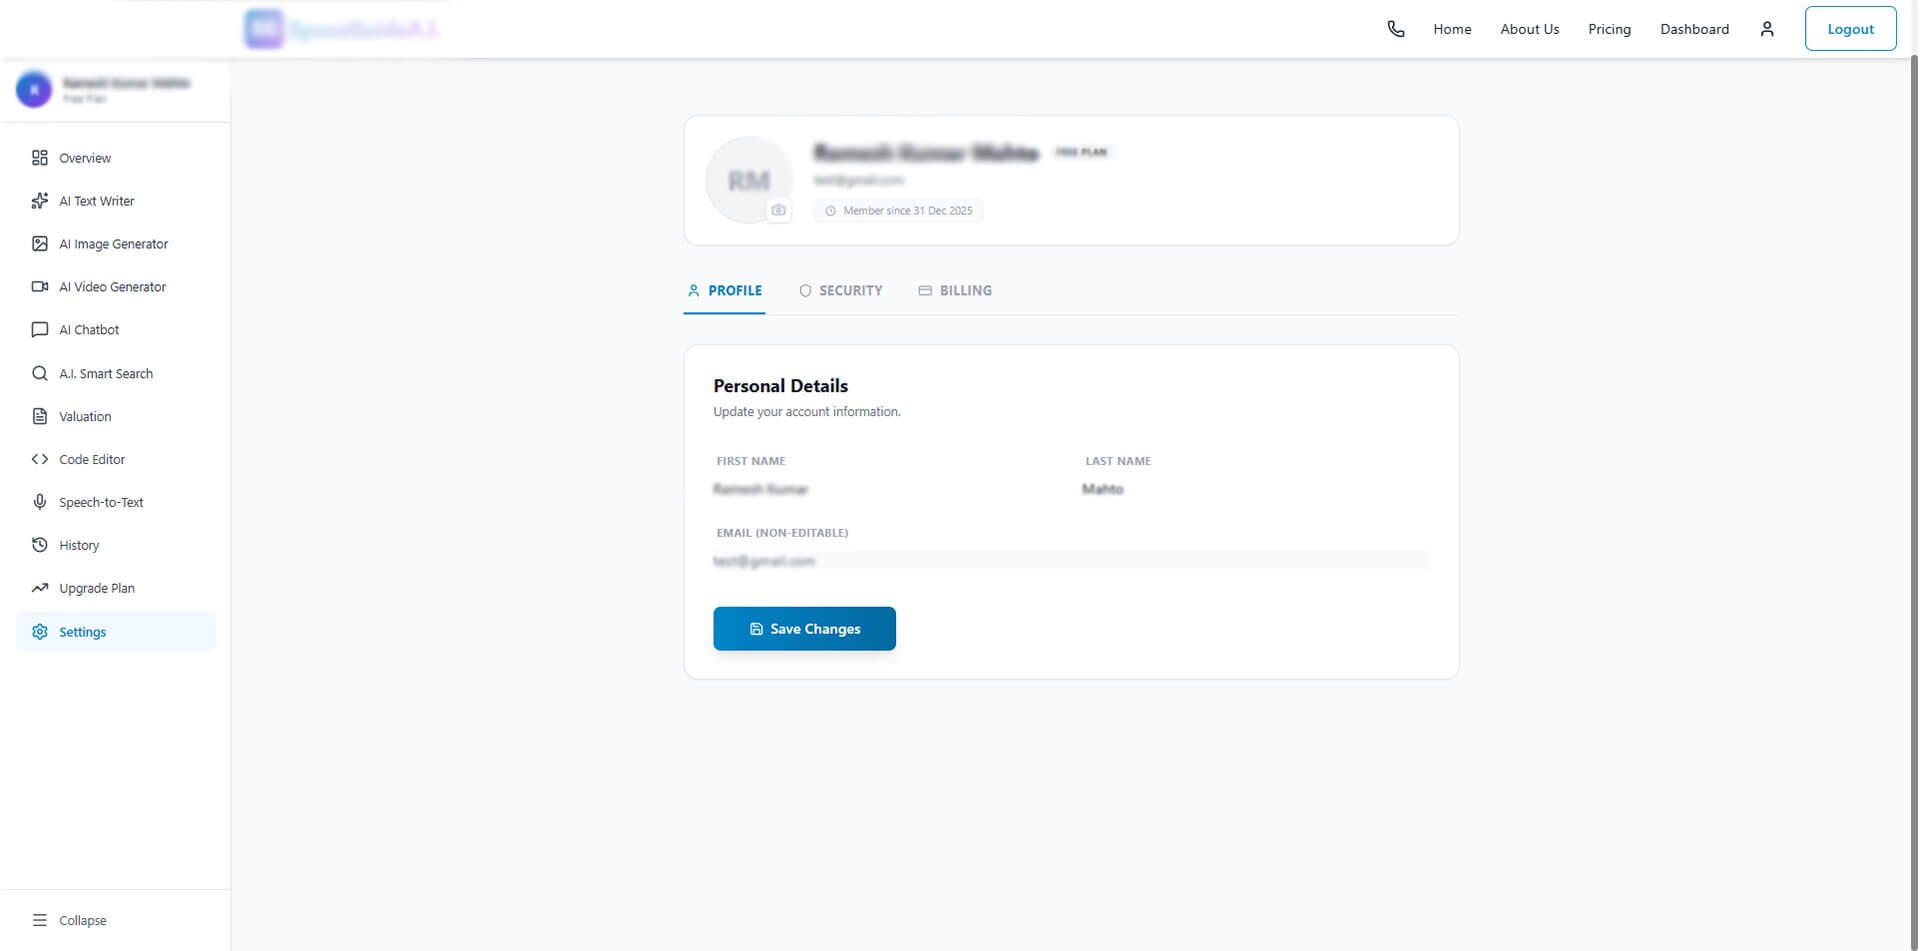The height and width of the screenshot is (951, 1920).
Task: Click the Last Name input field
Action: (x=1255, y=489)
